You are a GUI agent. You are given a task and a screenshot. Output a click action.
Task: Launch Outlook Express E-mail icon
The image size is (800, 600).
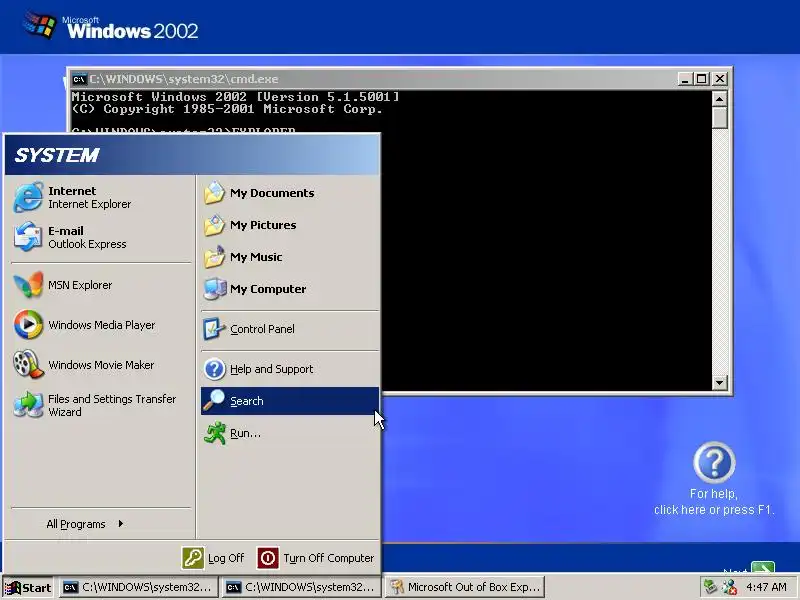pyautogui.click(x=28, y=237)
